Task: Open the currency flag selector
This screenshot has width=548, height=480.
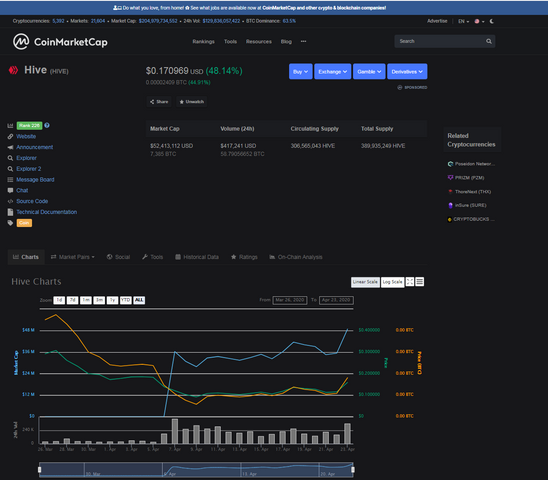Action: 479,21
